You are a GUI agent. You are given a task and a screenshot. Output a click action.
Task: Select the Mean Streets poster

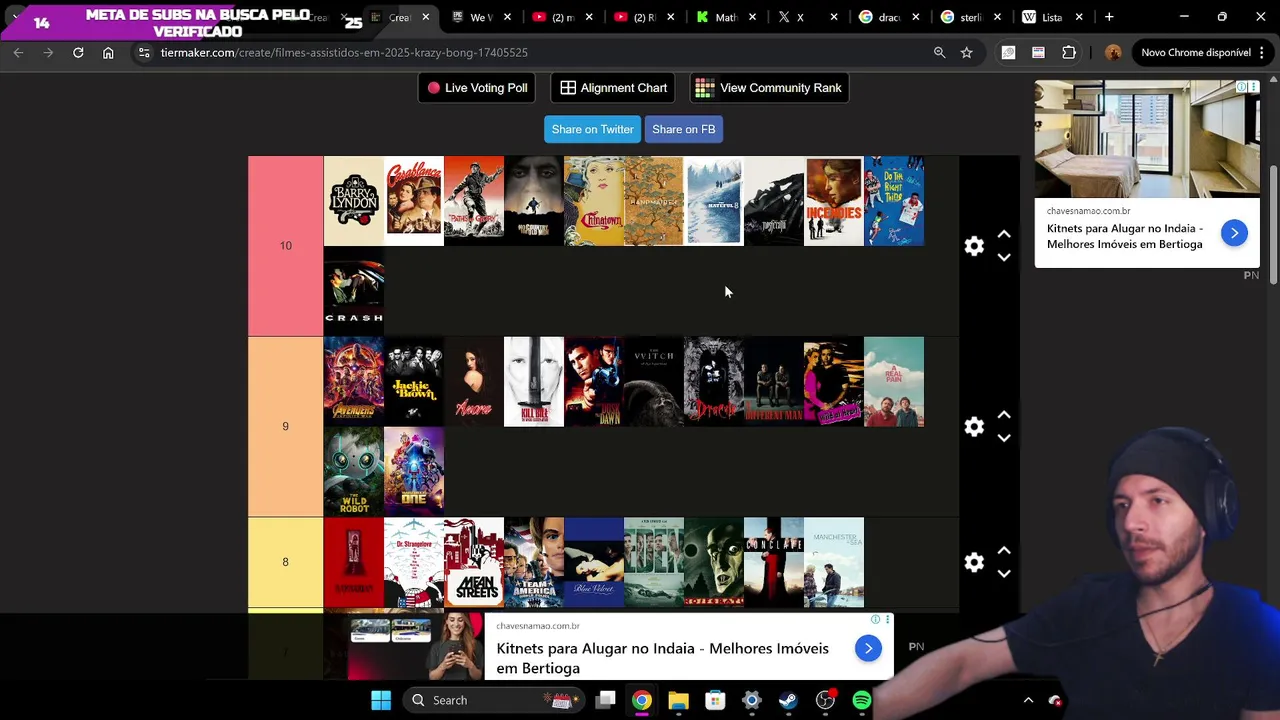click(x=474, y=562)
